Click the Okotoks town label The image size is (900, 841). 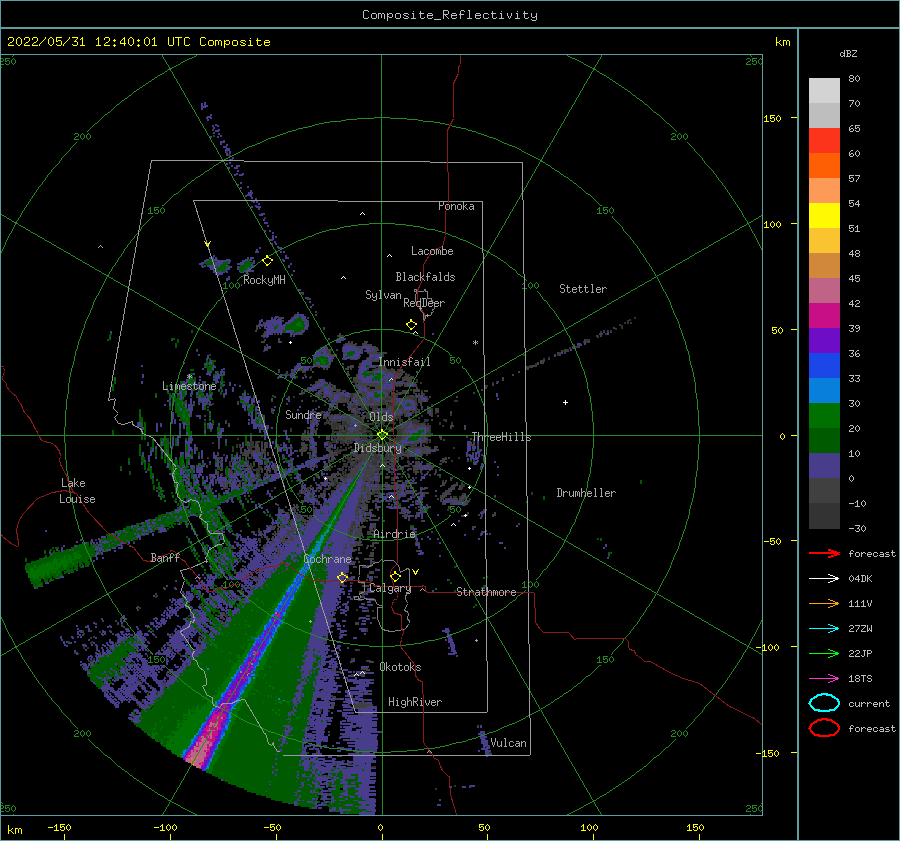[x=401, y=667]
